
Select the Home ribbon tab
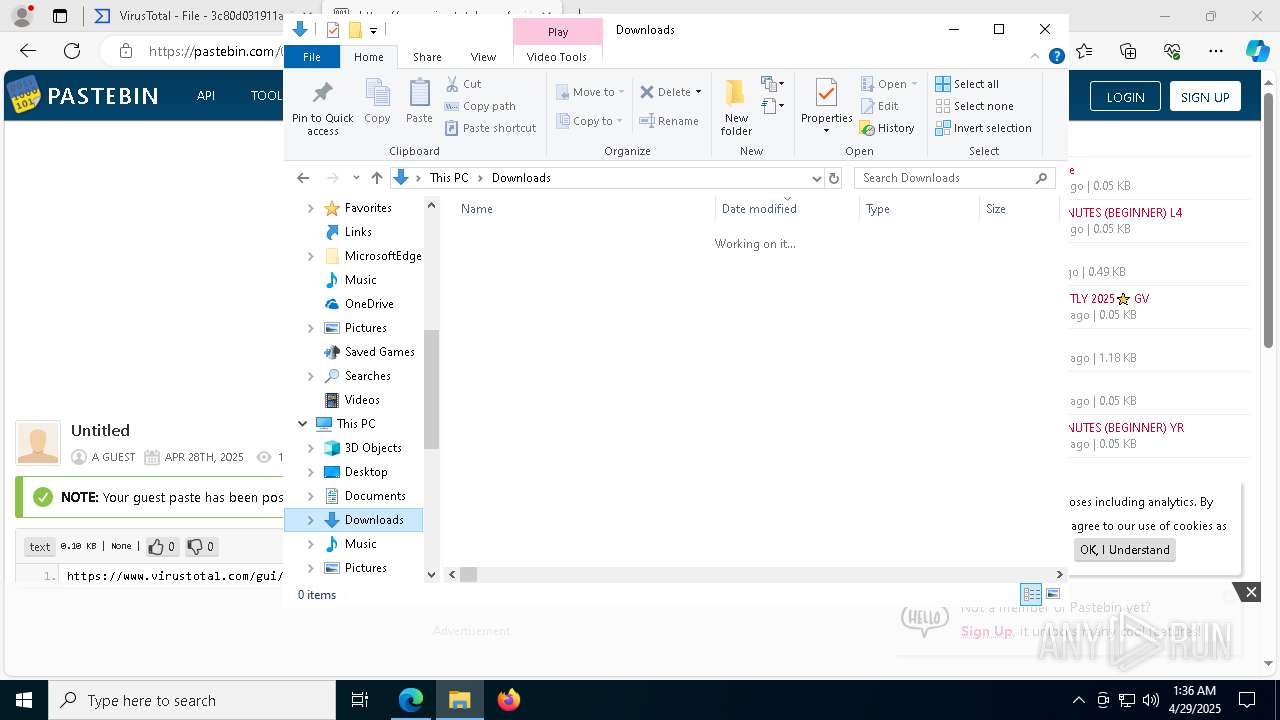click(x=368, y=57)
